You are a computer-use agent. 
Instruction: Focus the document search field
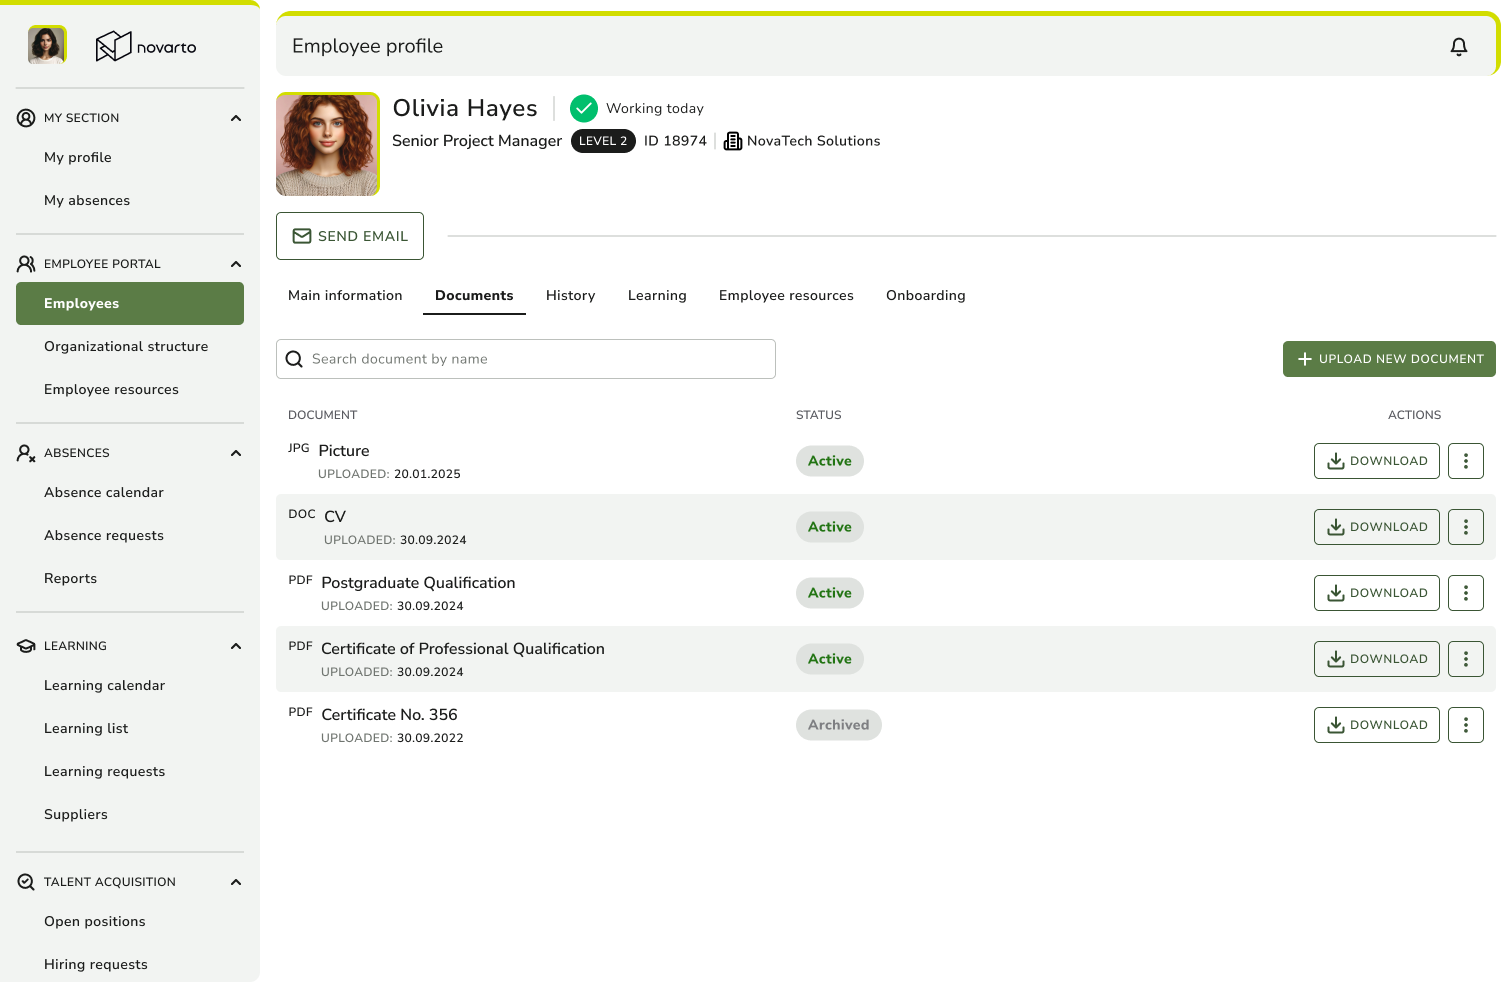coord(526,359)
